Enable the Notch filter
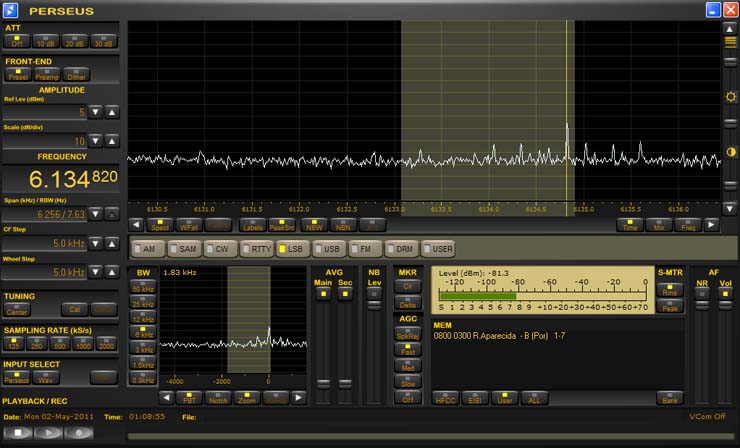 (x=218, y=398)
